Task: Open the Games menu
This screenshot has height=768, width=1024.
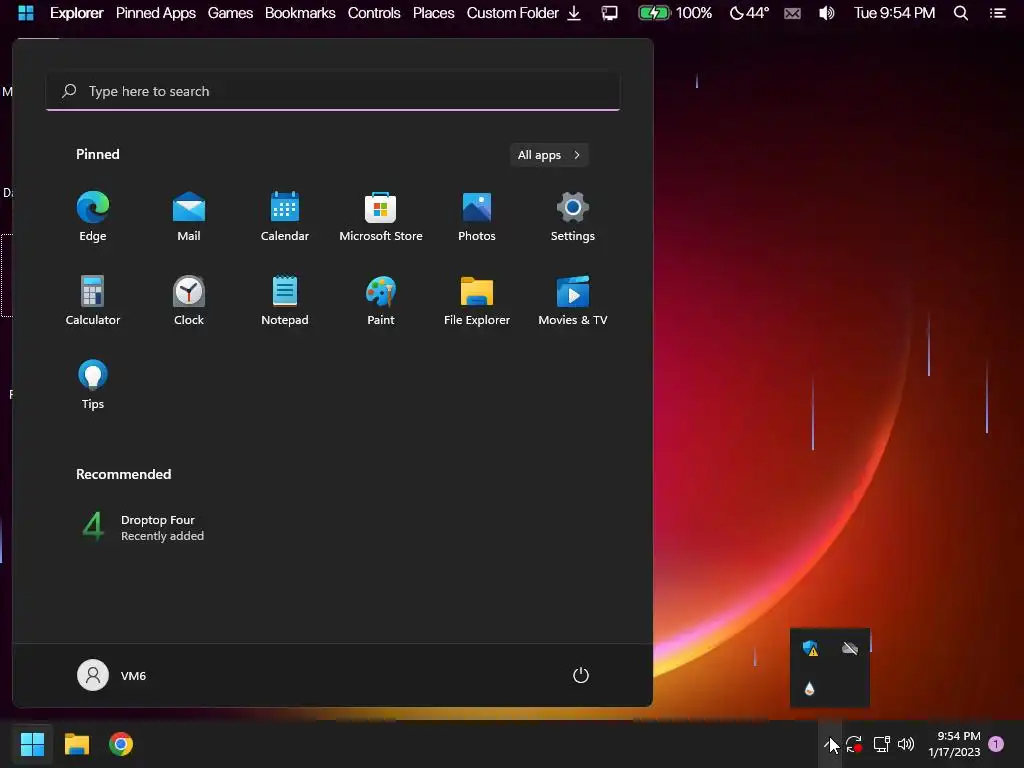Action: [x=230, y=13]
